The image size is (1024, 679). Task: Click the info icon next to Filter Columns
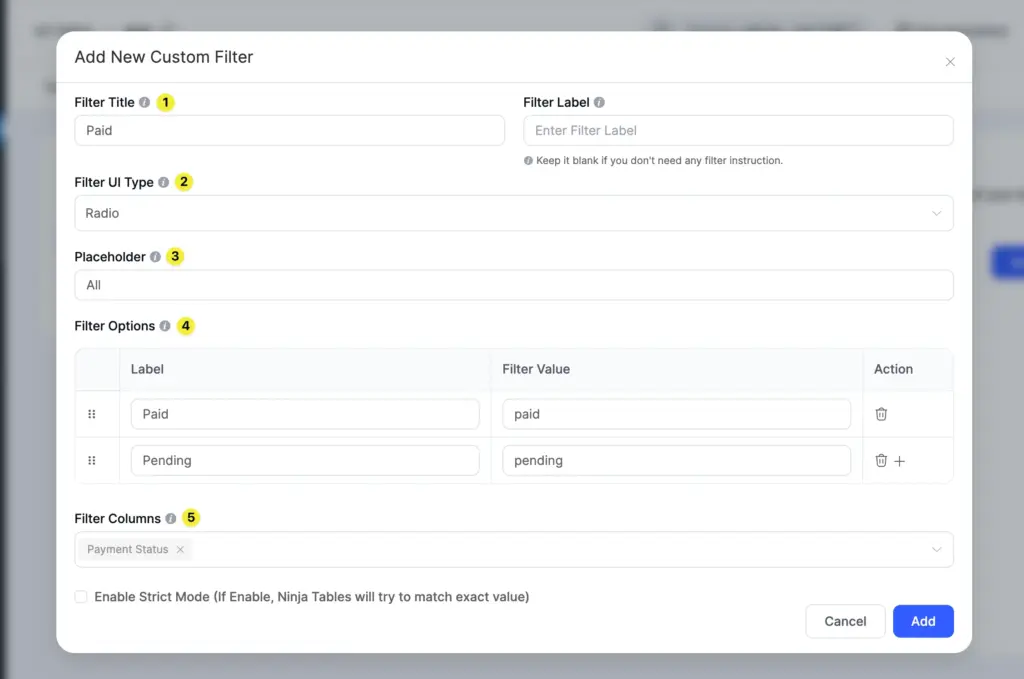[168, 518]
